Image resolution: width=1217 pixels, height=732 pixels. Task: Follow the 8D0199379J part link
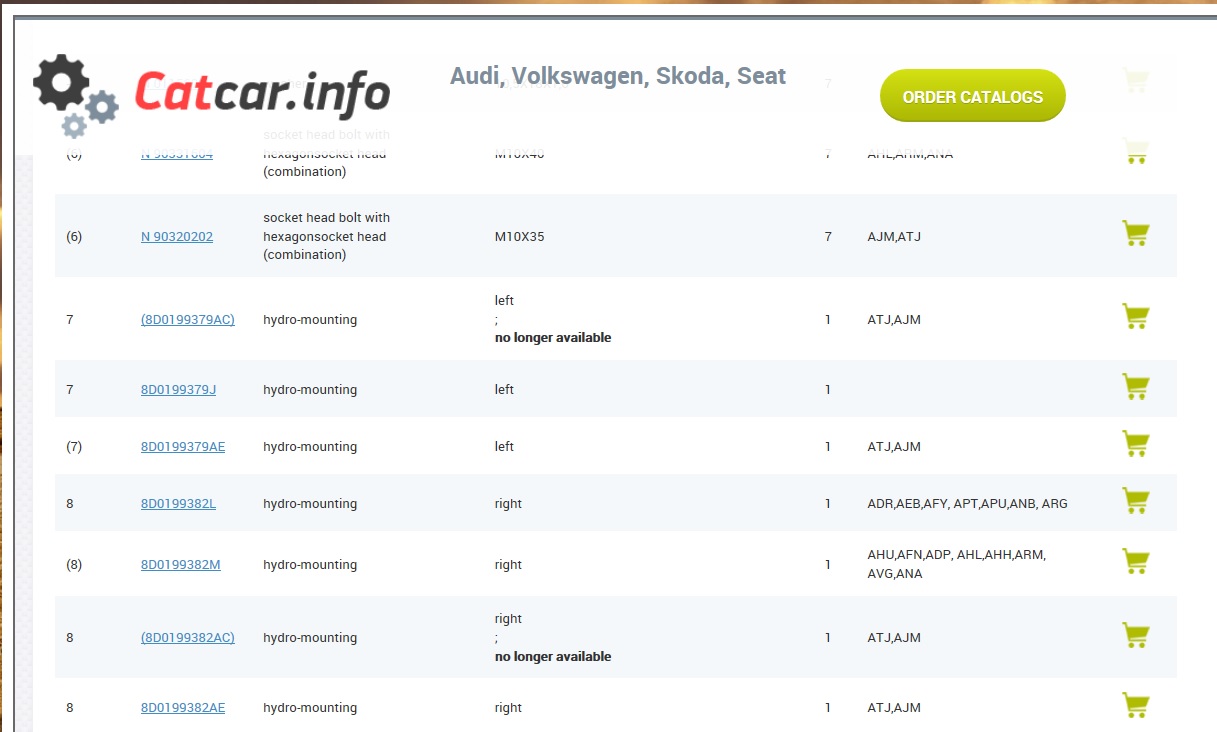point(178,390)
